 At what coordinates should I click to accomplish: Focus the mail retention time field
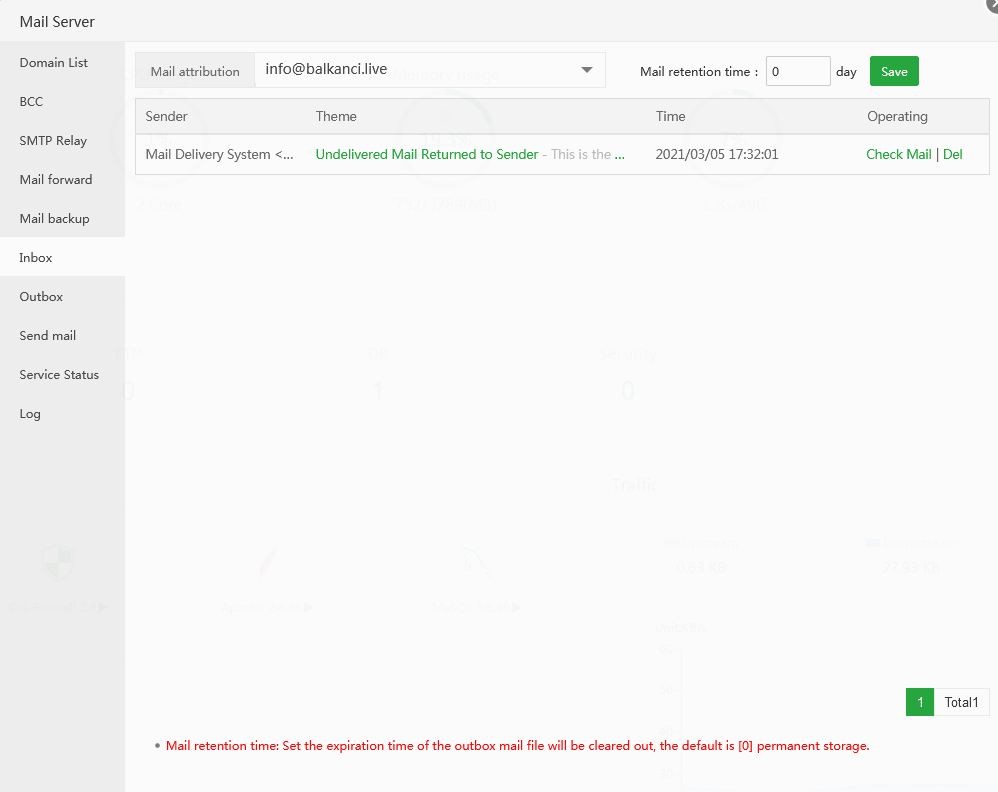point(798,71)
